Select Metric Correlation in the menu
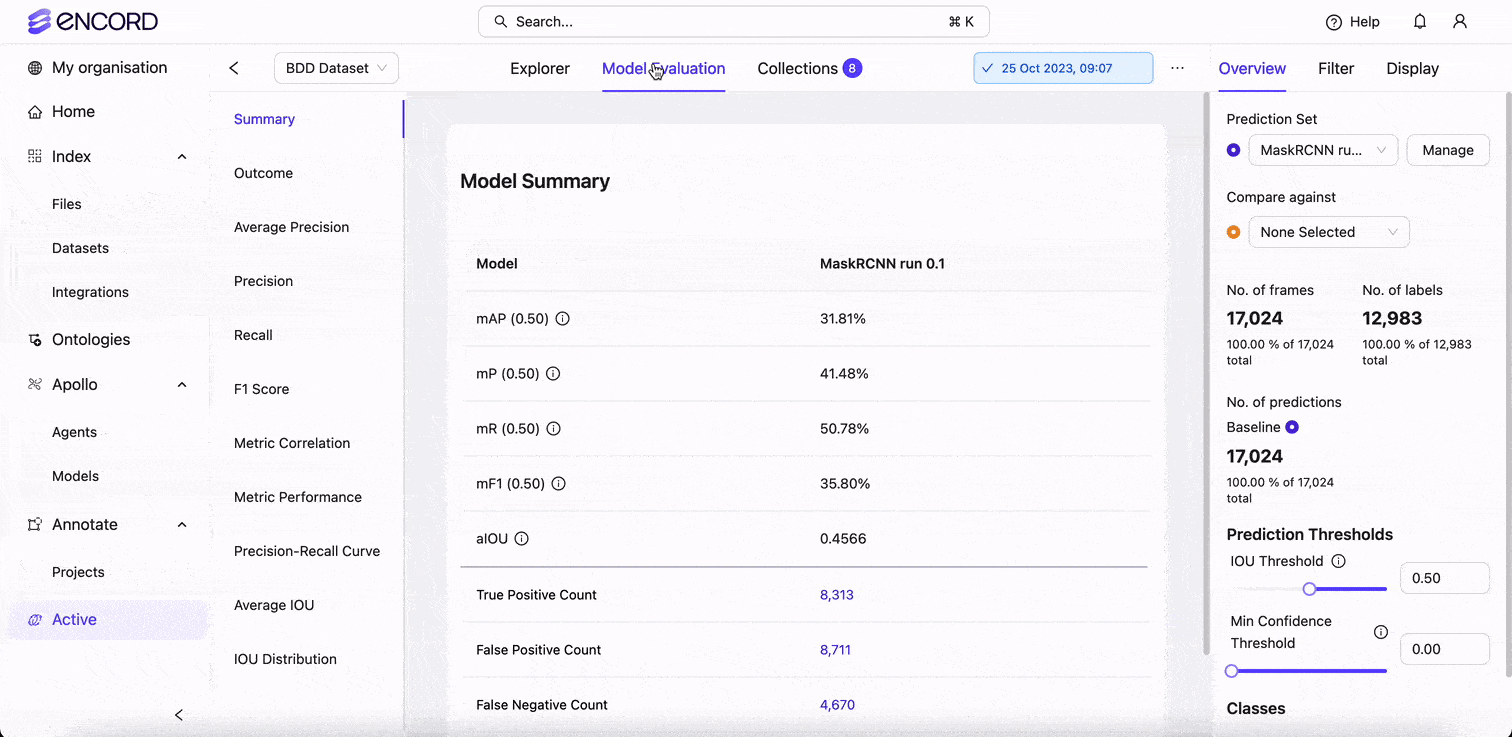 pyautogui.click(x=292, y=443)
